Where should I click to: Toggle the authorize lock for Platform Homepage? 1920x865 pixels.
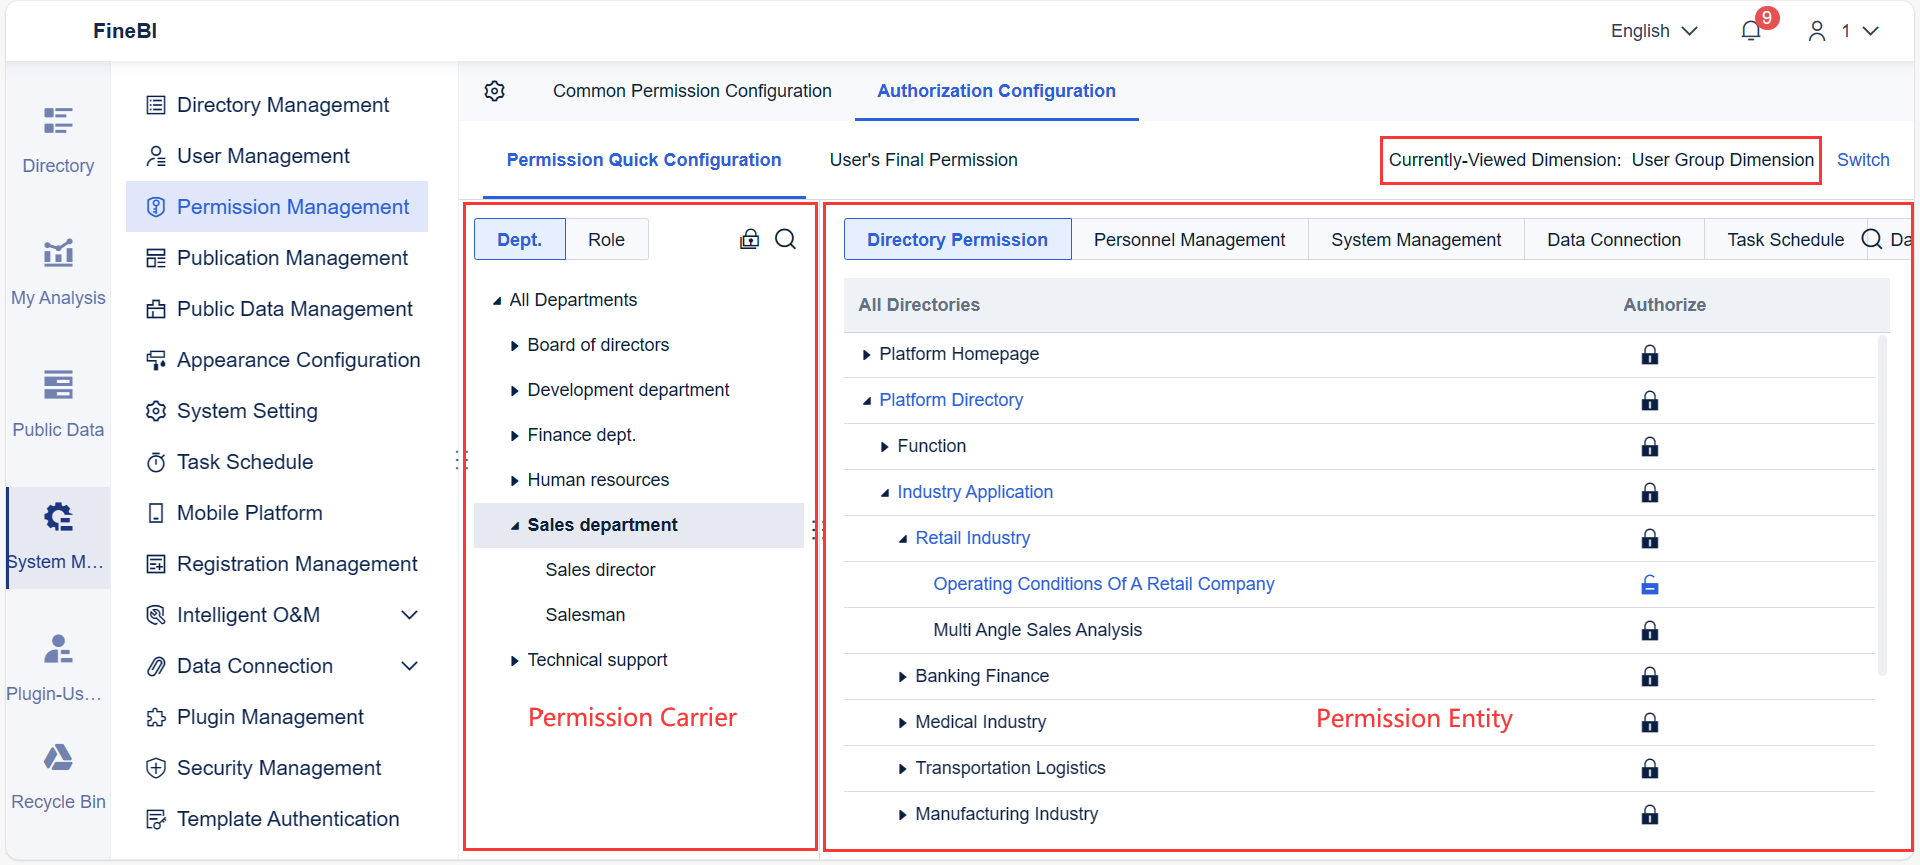[1650, 355]
